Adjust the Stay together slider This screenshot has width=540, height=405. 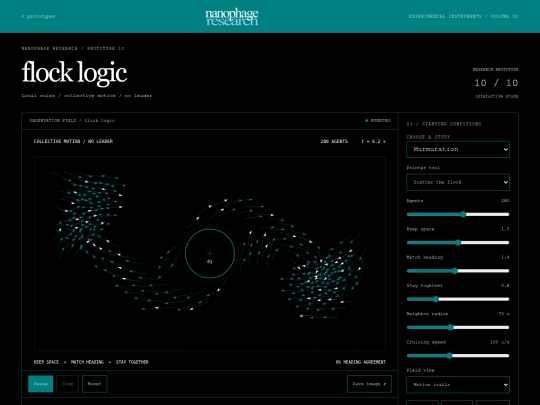458,299
